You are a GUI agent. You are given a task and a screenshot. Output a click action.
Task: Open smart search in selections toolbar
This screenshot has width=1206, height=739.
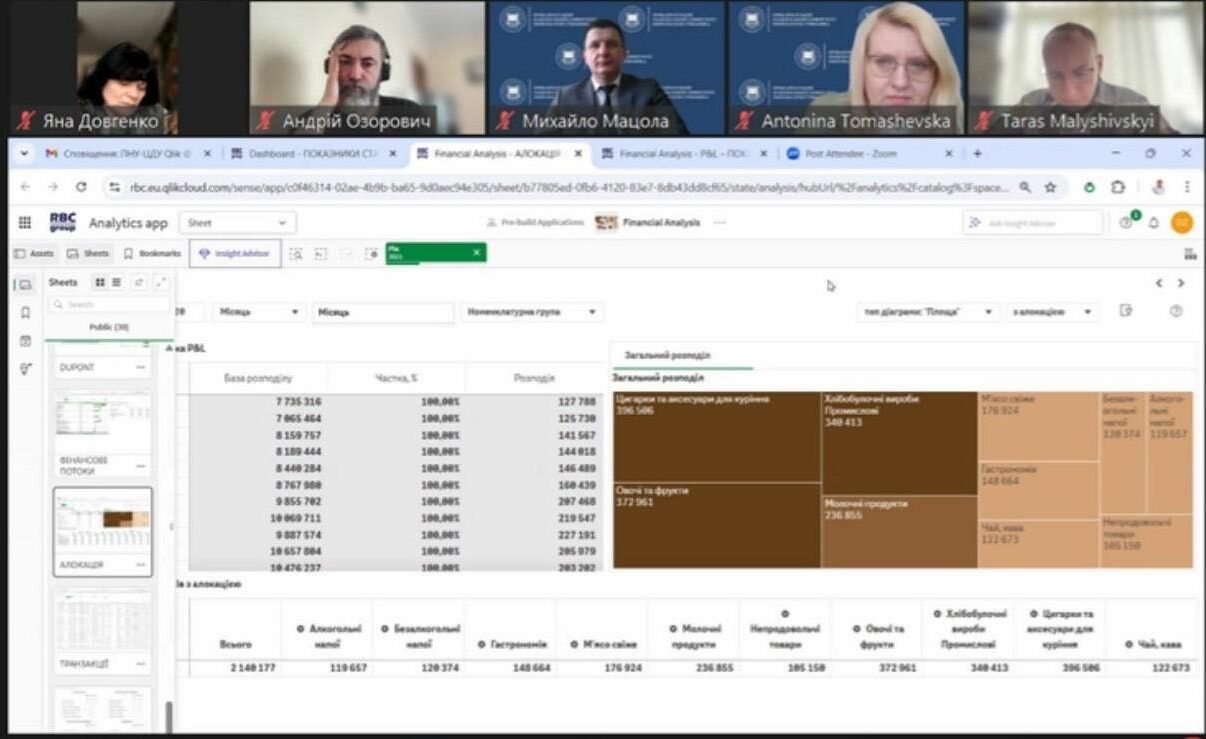point(296,254)
